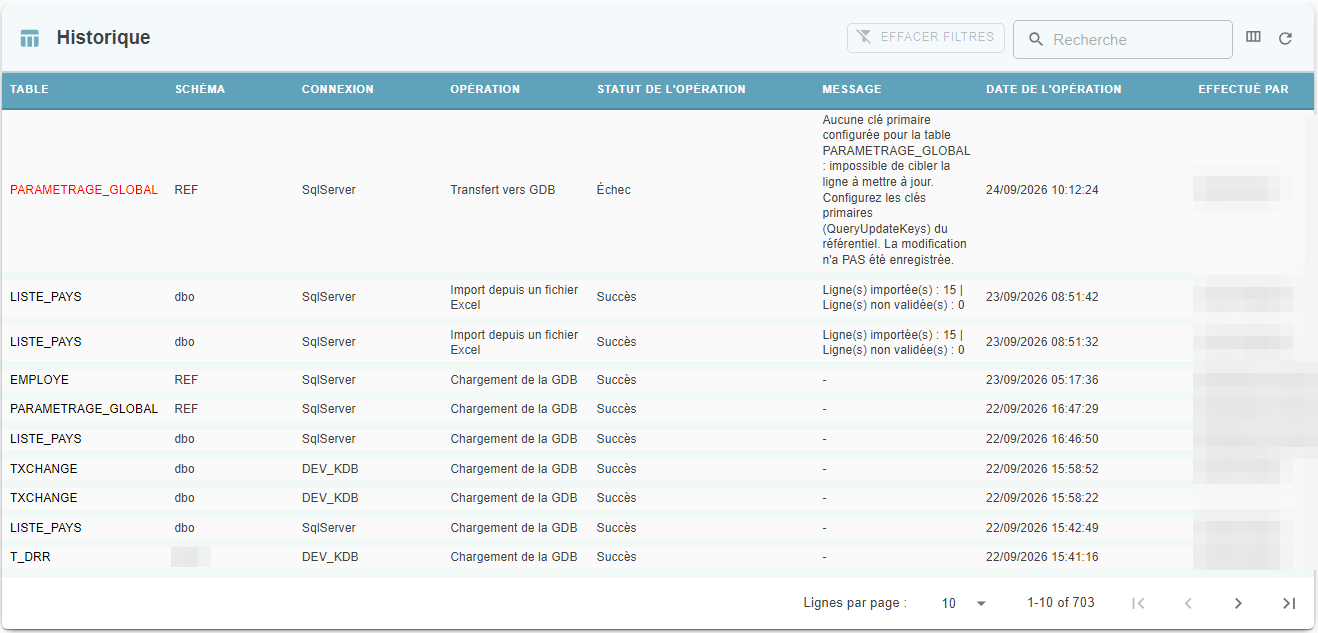The width and height of the screenshot is (1318, 633).
Task: Select TXCHANGE row dated 22/09/2026 15:58:22
Action: coord(659,498)
